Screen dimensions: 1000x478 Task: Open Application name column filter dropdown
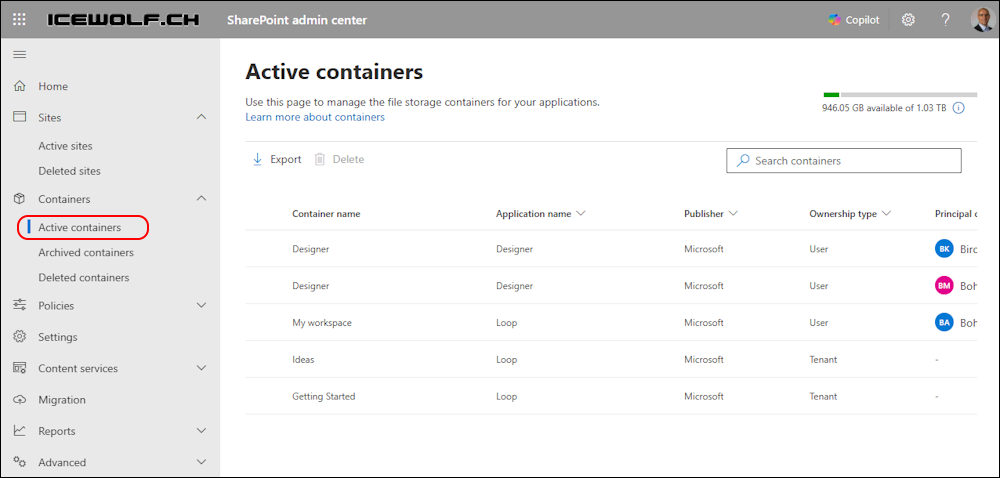pyautogui.click(x=580, y=214)
